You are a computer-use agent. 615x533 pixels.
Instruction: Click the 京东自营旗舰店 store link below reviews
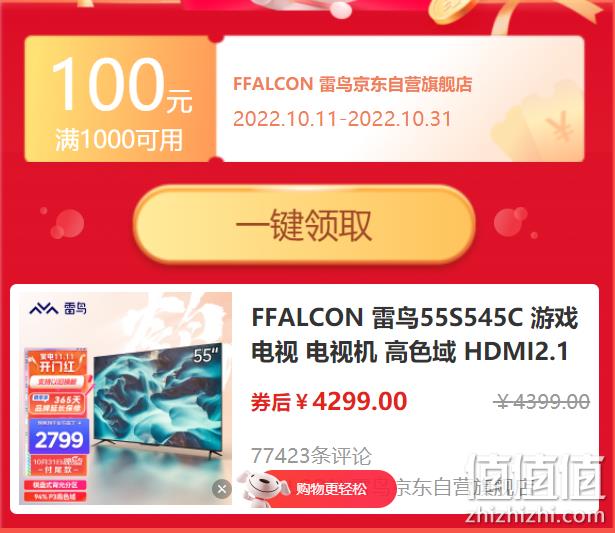465,488
